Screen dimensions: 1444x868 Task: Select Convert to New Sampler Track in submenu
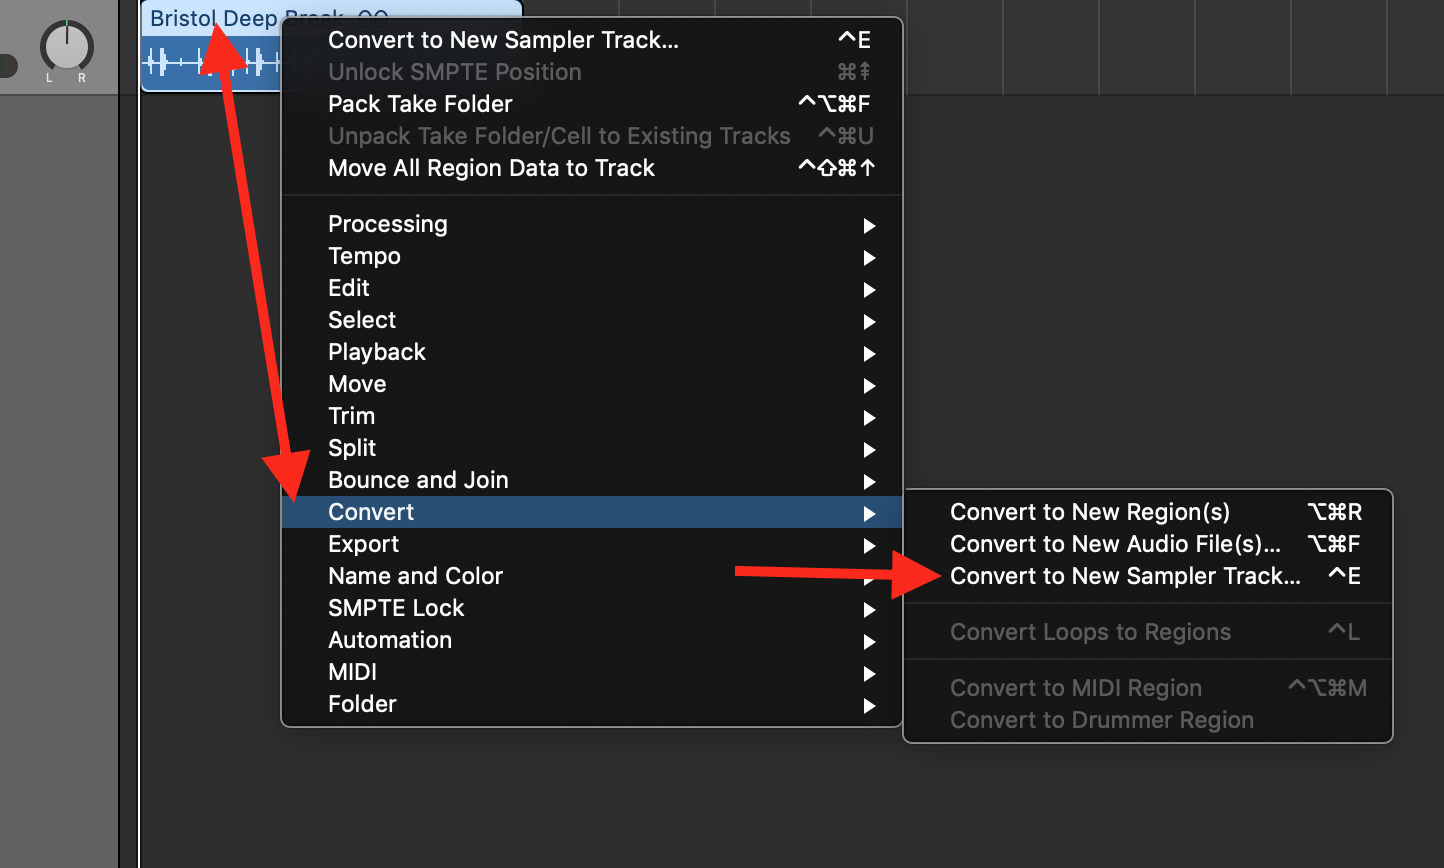click(1124, 576)
